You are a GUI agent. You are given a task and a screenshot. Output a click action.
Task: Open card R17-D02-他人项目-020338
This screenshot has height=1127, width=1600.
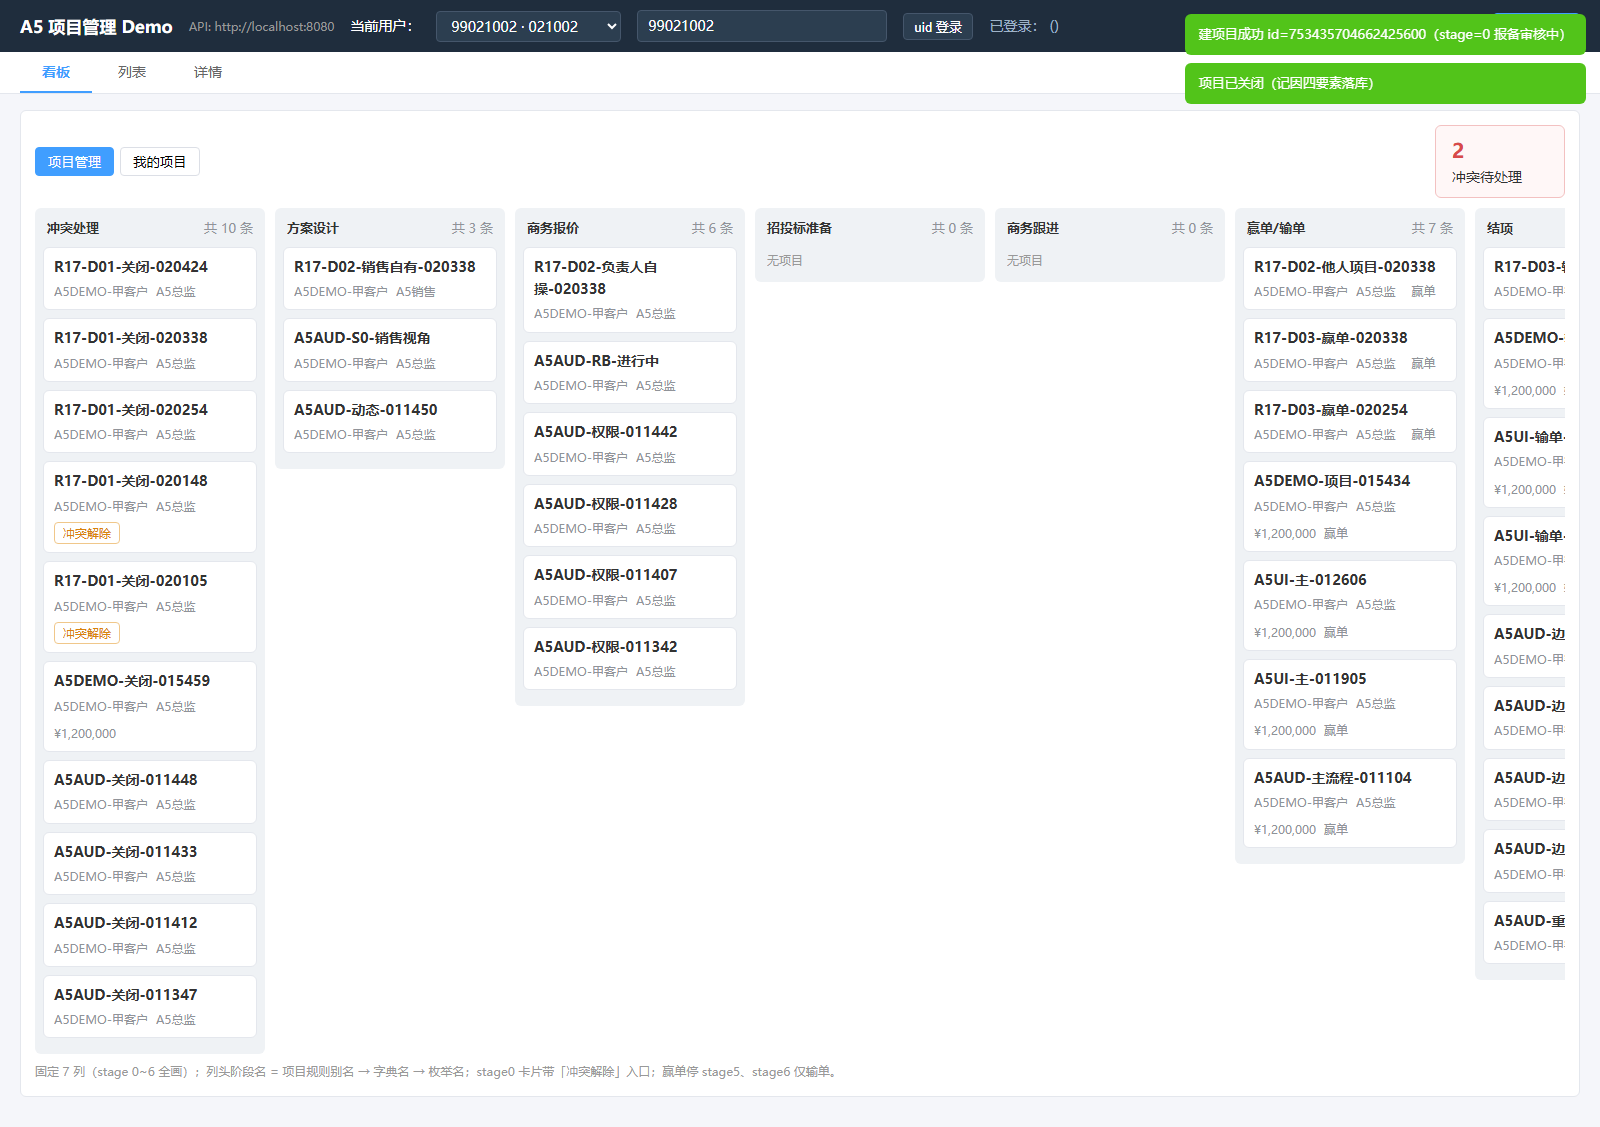click(x=1350, y=279)
